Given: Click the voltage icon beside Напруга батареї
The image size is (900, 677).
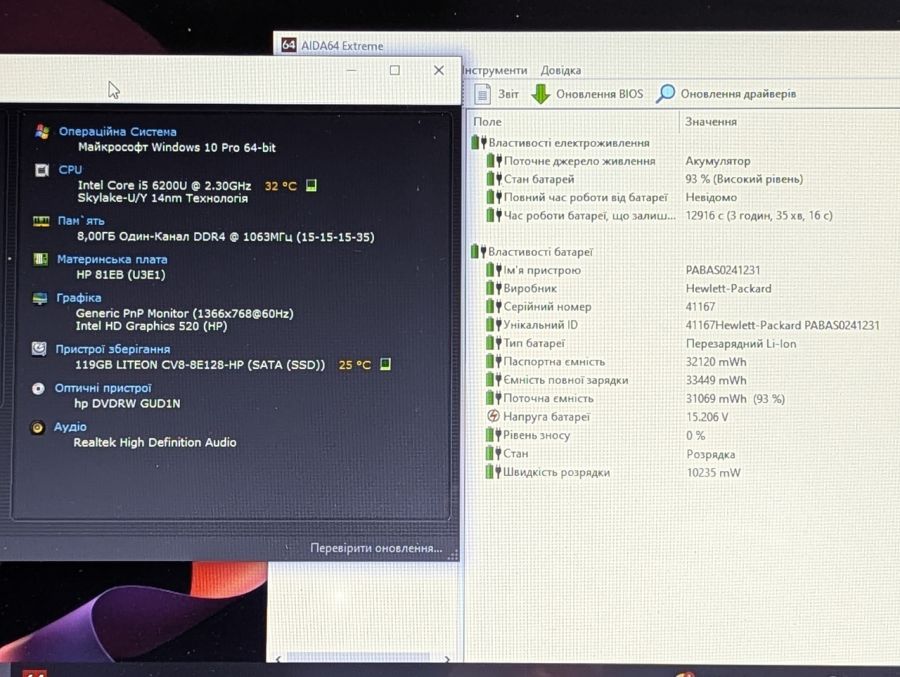Looking at the screenshot, I should click(x=493, y=416).
